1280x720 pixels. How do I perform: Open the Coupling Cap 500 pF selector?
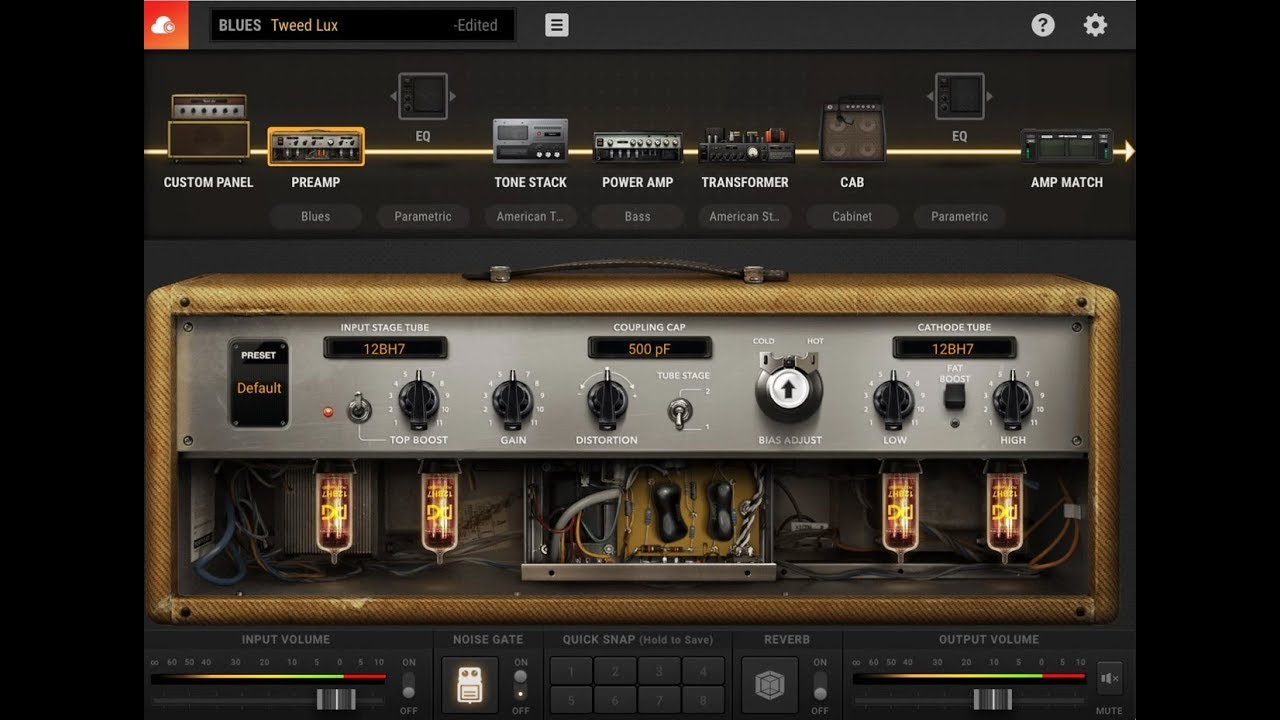(650, 348)
